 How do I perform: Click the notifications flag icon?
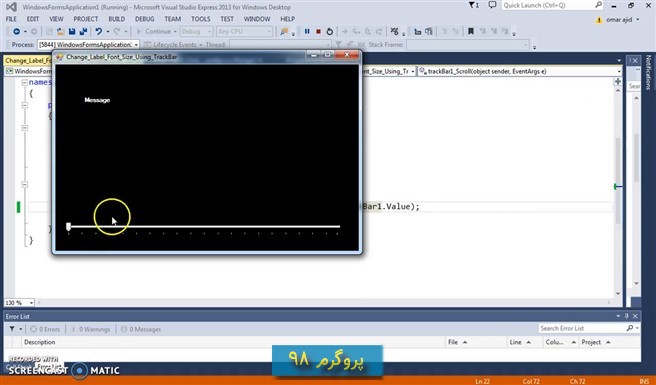tap(474, 5)
